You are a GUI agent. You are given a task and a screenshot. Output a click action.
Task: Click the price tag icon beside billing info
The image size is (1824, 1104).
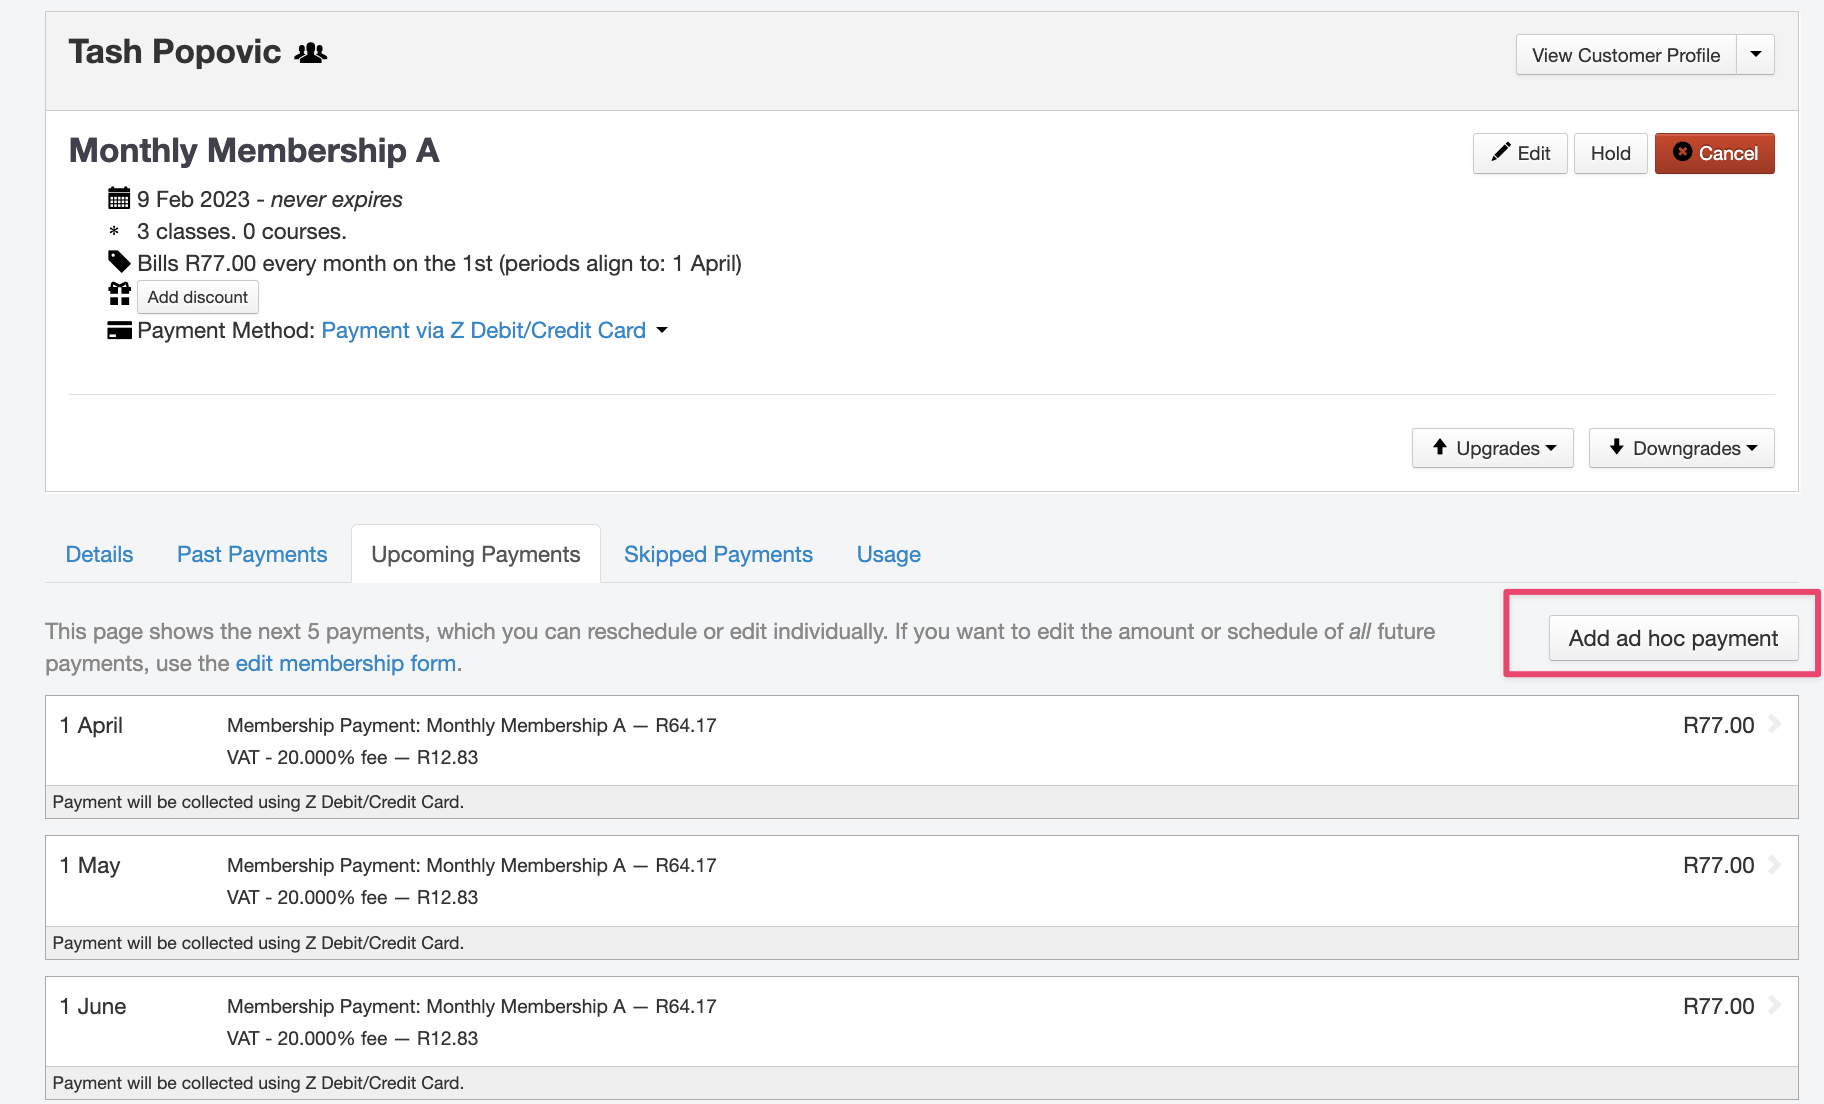pyautogui.click(x=119, y=262)
